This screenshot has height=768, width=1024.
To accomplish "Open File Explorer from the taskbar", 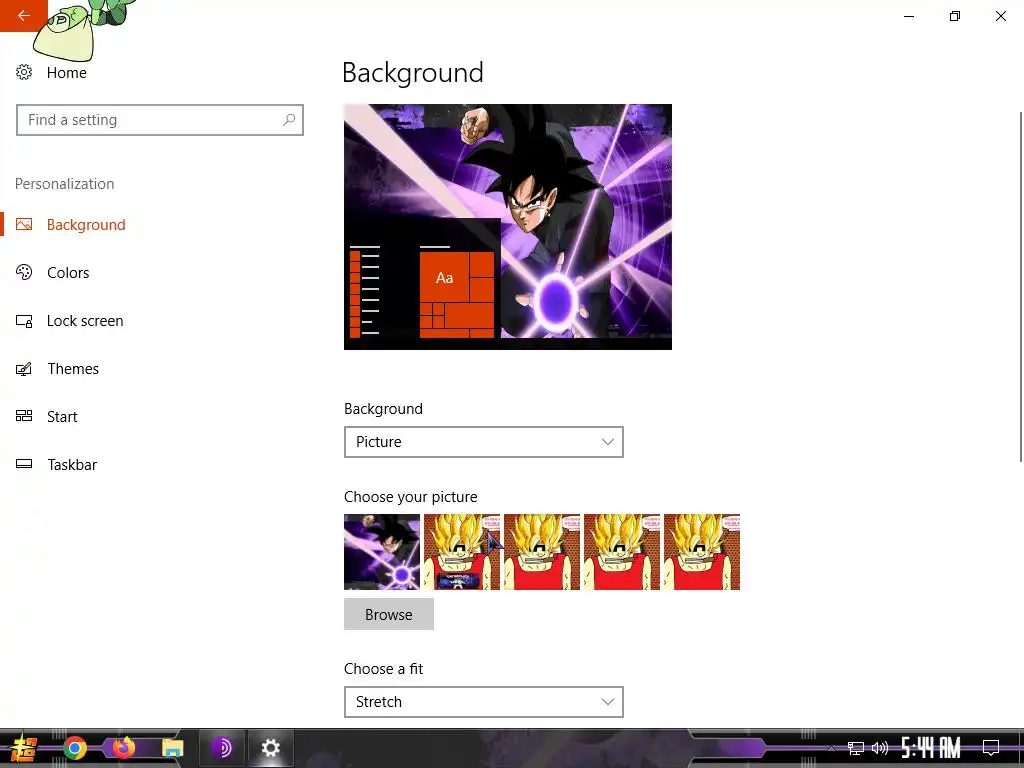I will click(x=173, y=748).
